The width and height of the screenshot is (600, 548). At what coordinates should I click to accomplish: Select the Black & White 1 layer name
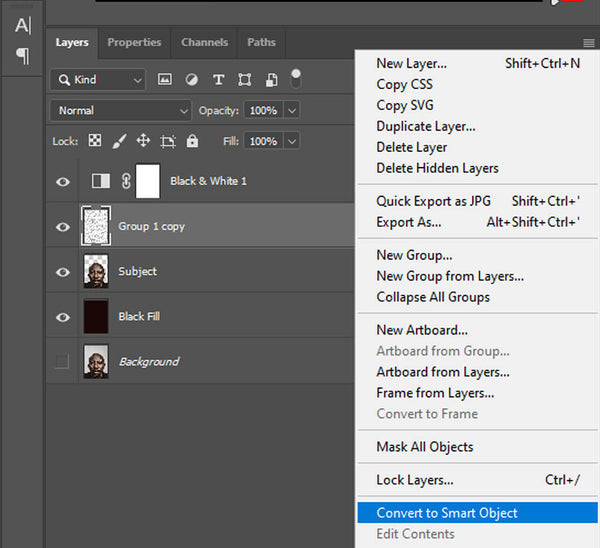pyautogui.click(x=209, y=181)
